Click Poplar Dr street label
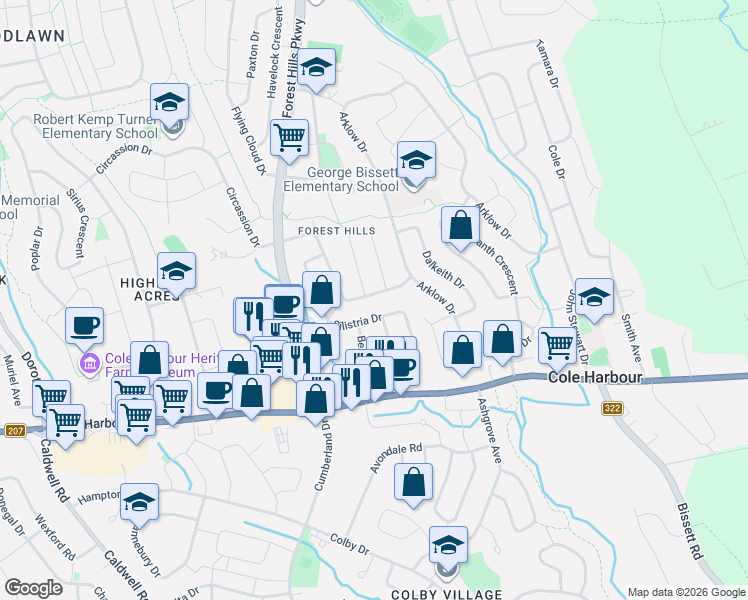Screen dimensions: 748x600 [x=37, y=248]
